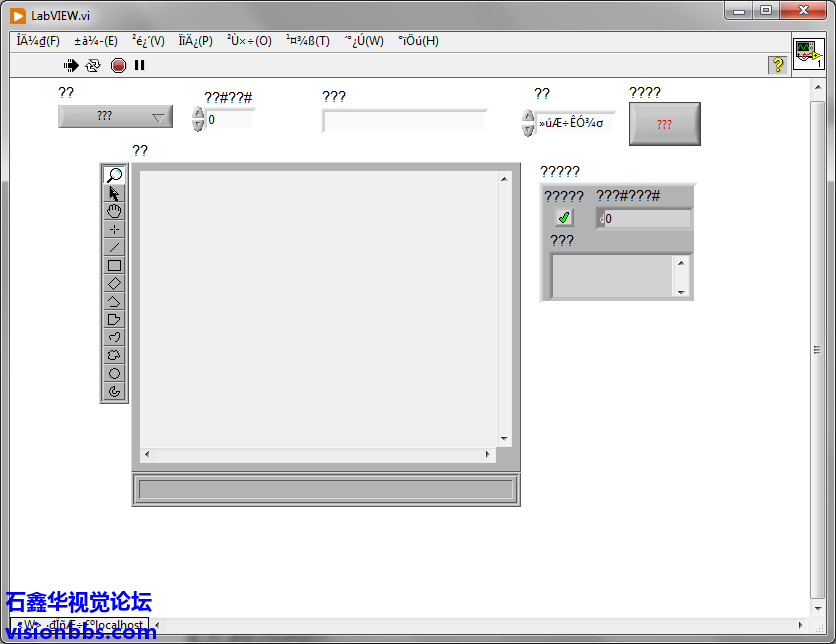
Task: Choose the Oval ROI tool
Action: [x=115, y=373]
